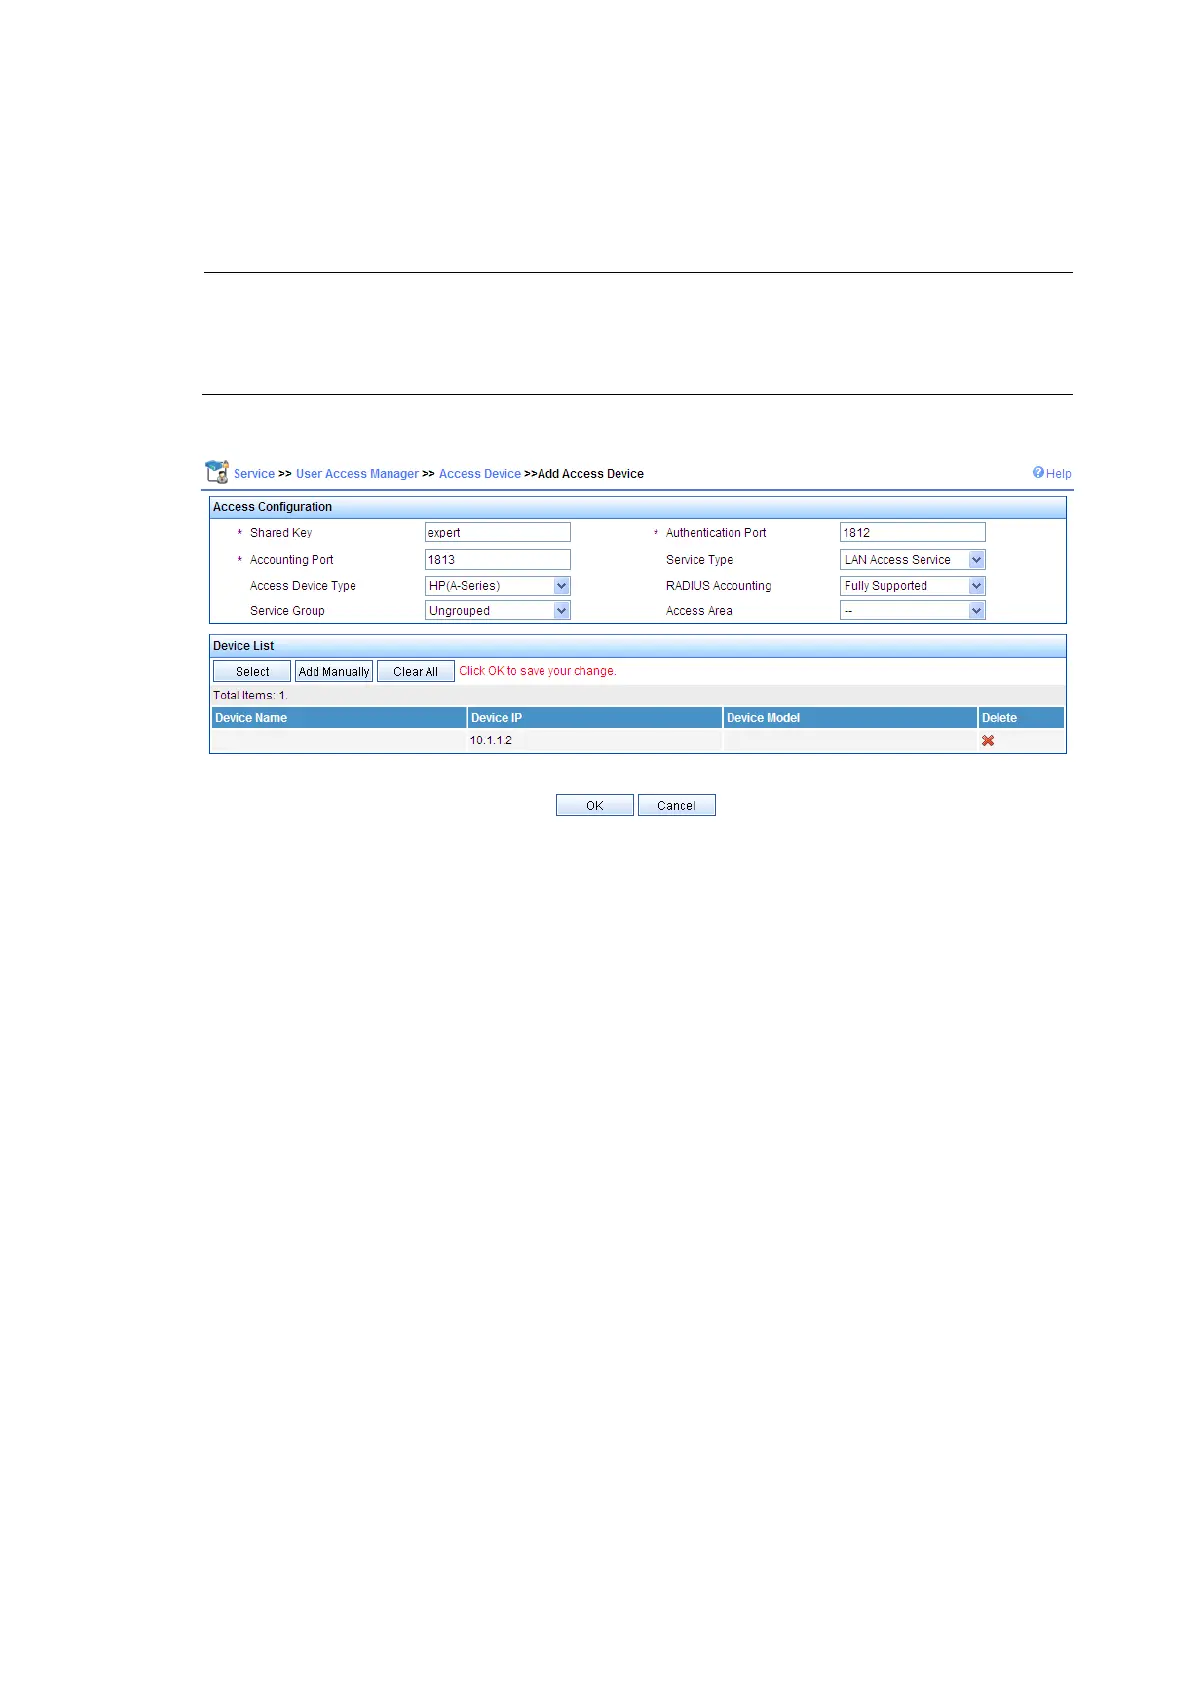The width and height of the screenshot is (1190, 1684).
Task: Click the Device Name column header
Action: 339,717
